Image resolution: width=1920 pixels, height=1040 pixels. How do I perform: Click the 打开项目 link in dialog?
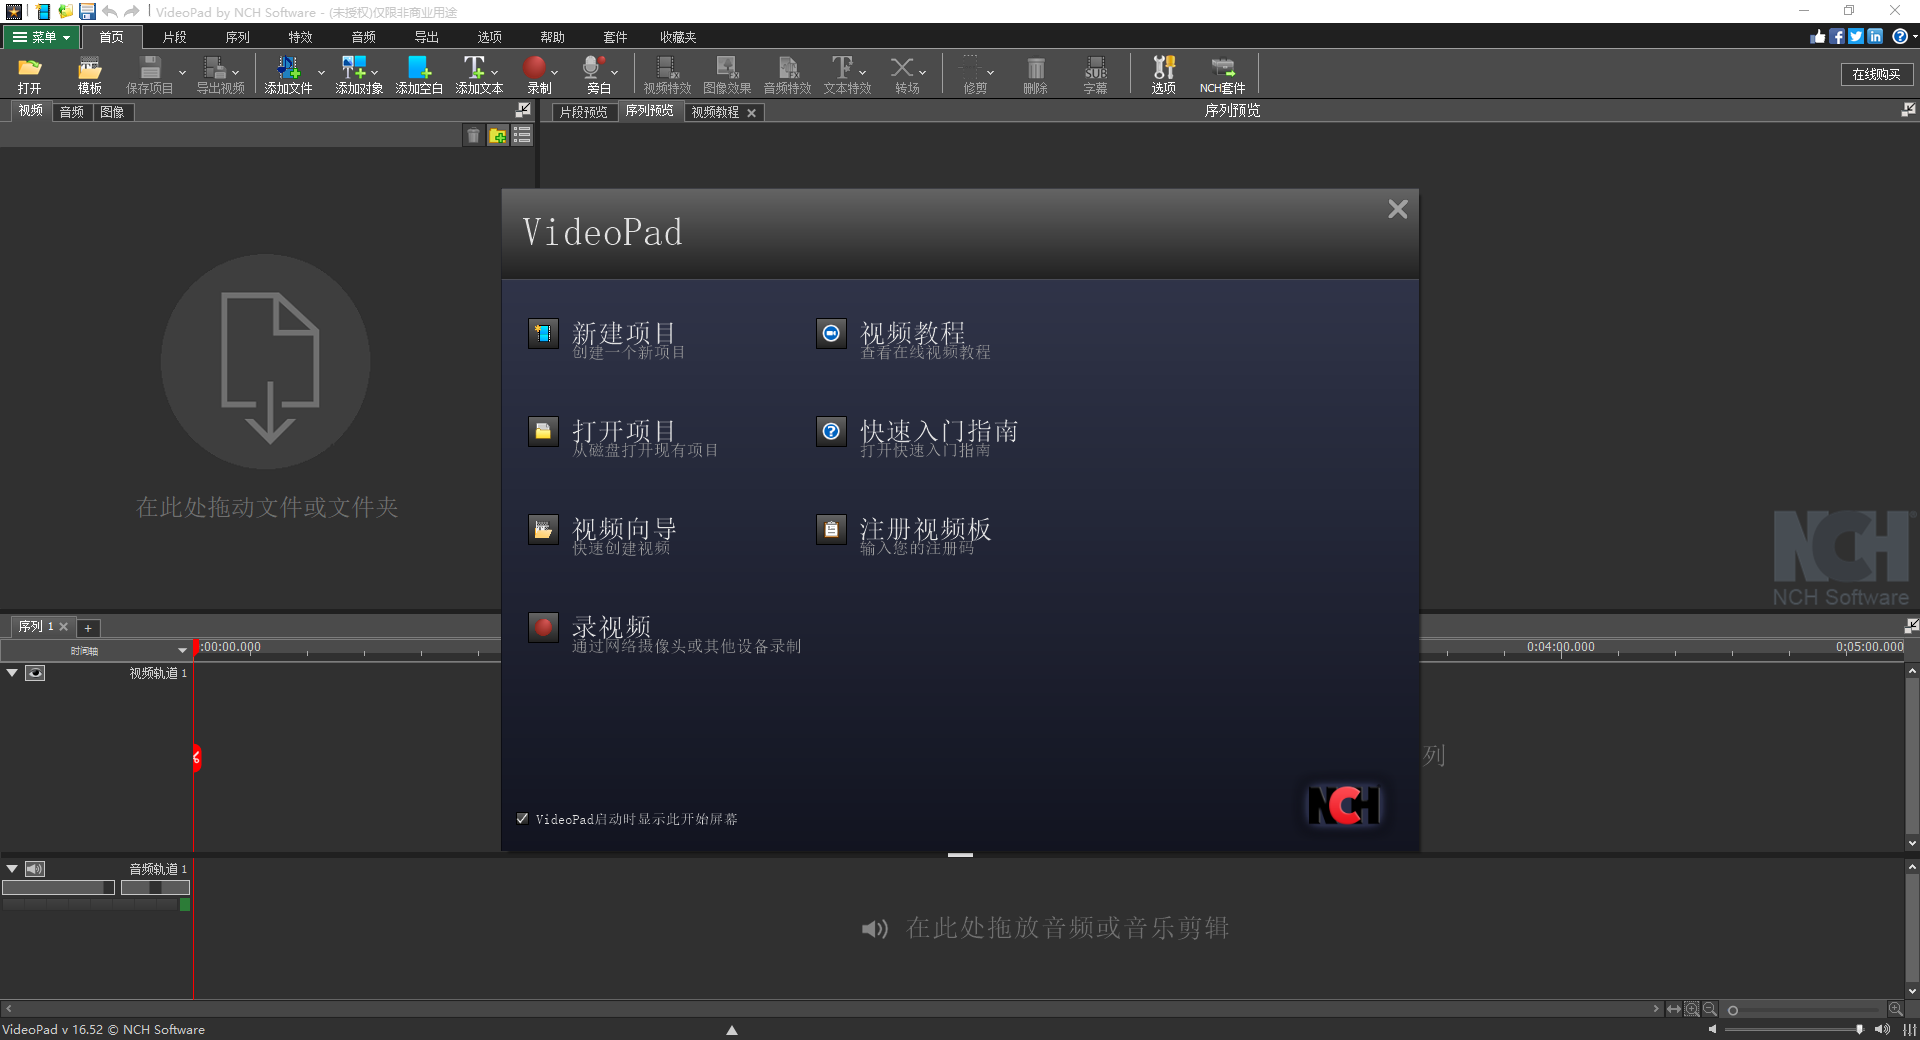[624, 431]
